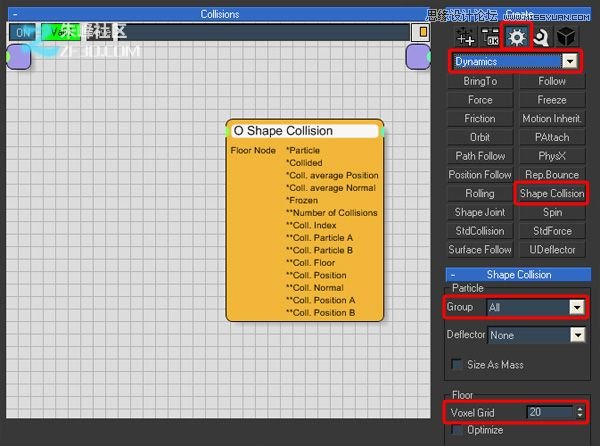Click the **Coll. Floor output

[x=310, y=263]
